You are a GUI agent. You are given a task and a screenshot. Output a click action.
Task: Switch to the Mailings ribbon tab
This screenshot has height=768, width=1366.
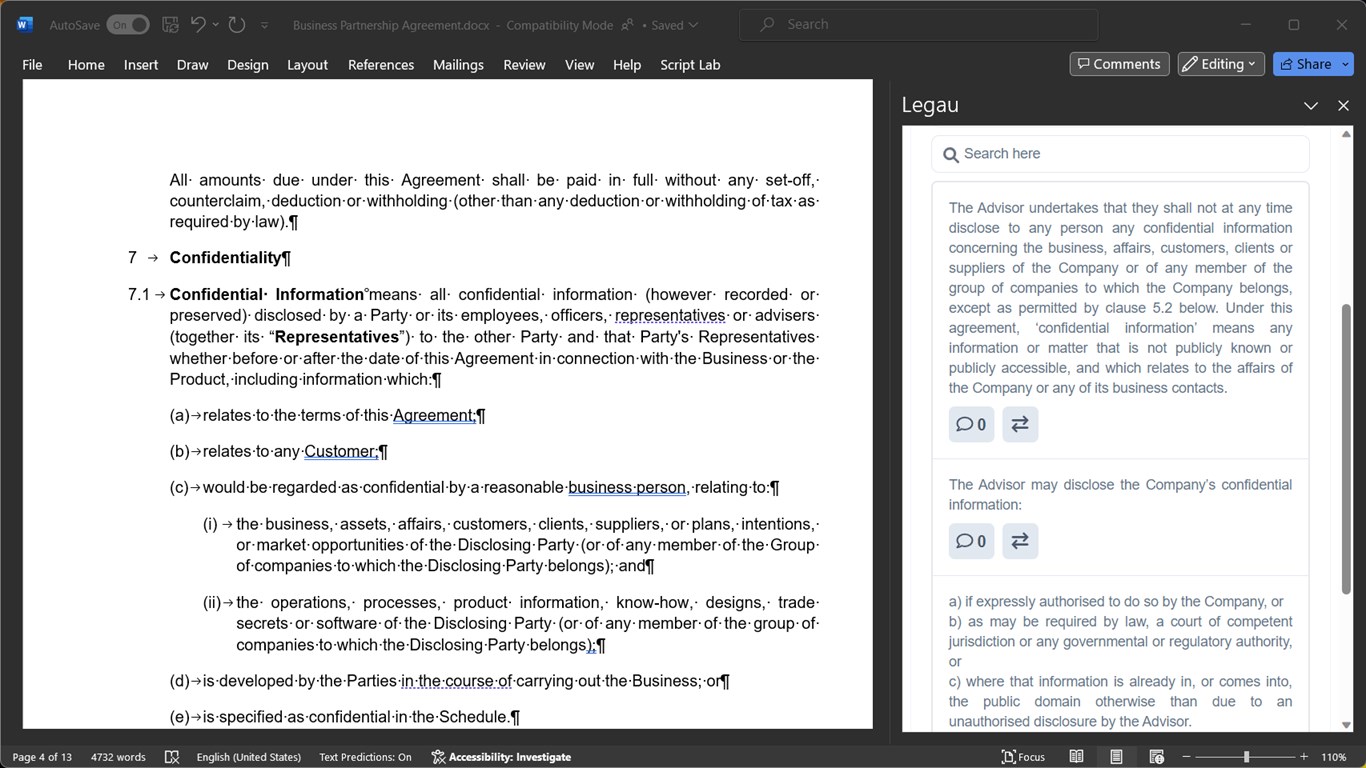(x=458, y=64)
